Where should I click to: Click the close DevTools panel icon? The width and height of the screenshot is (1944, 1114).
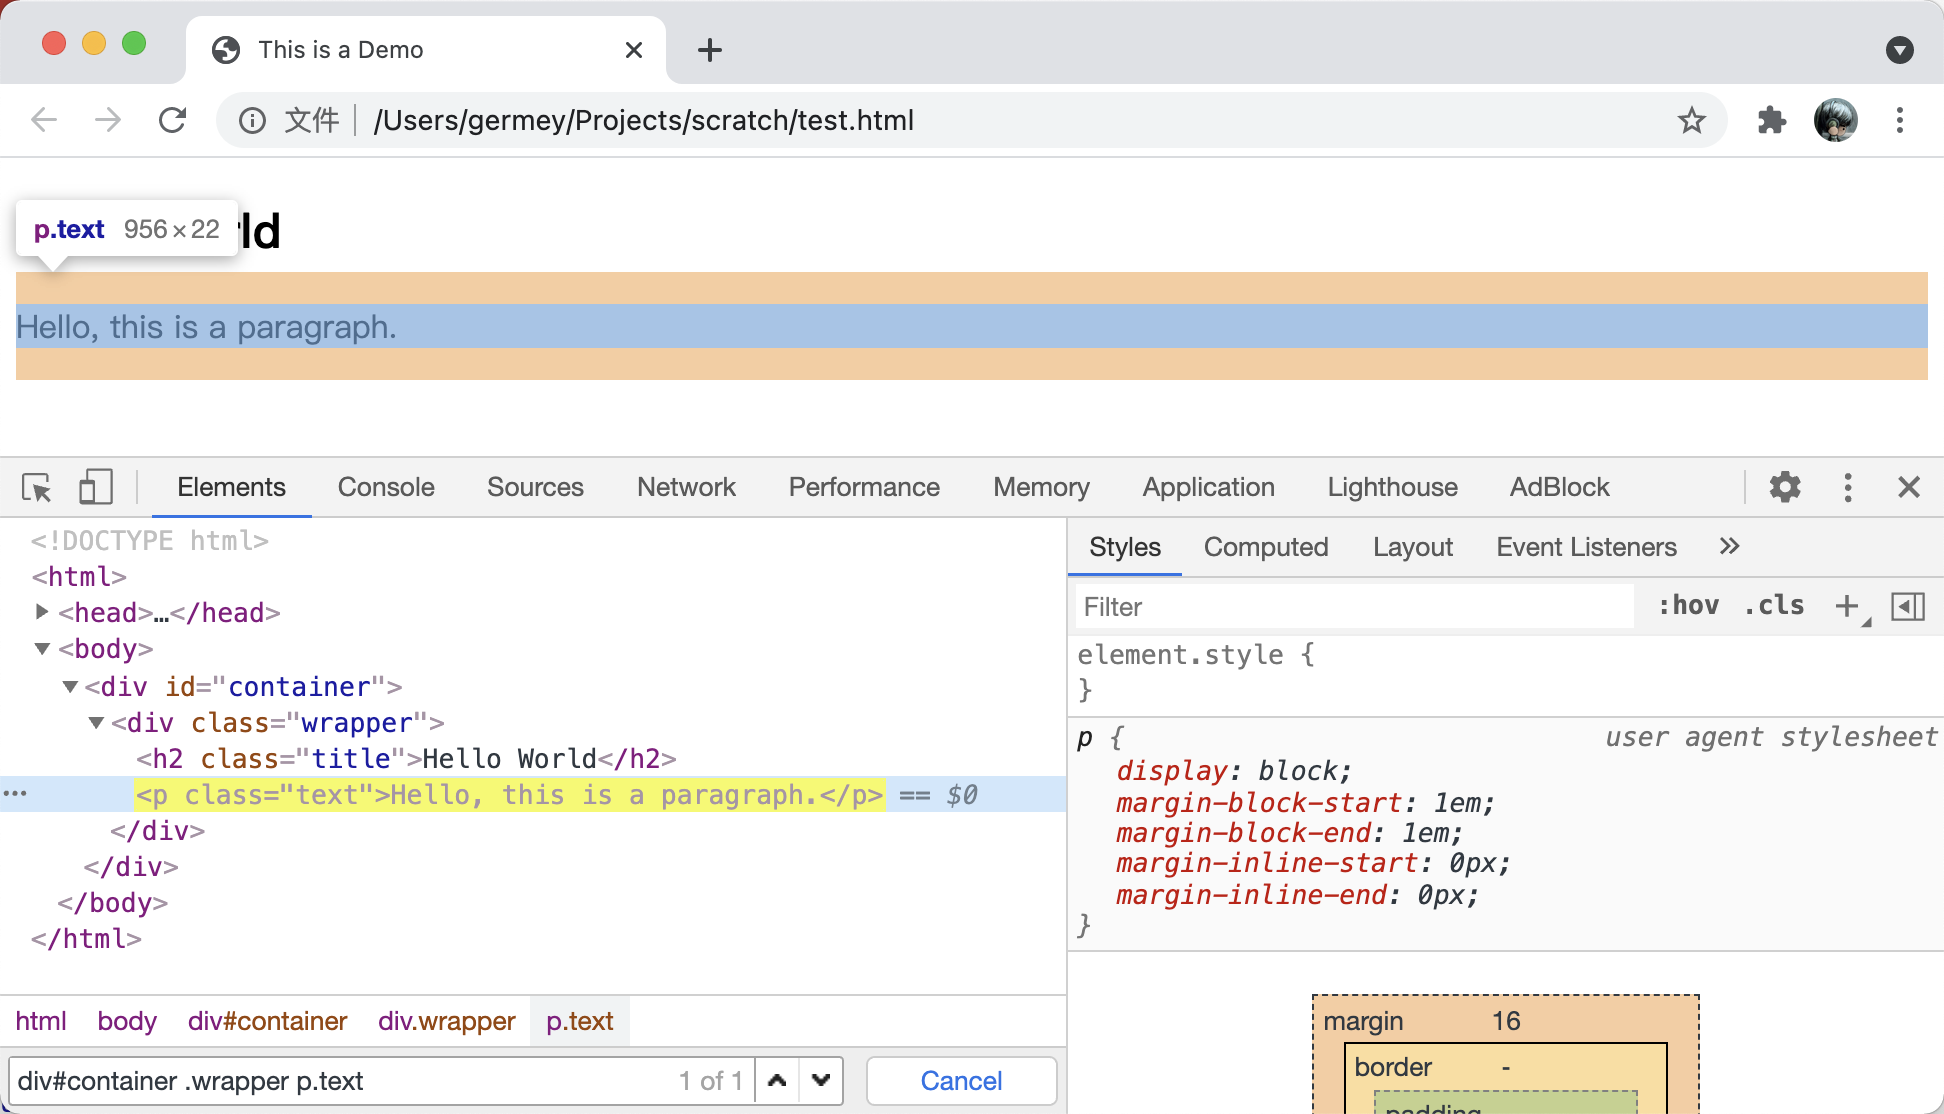point(1909,486)
